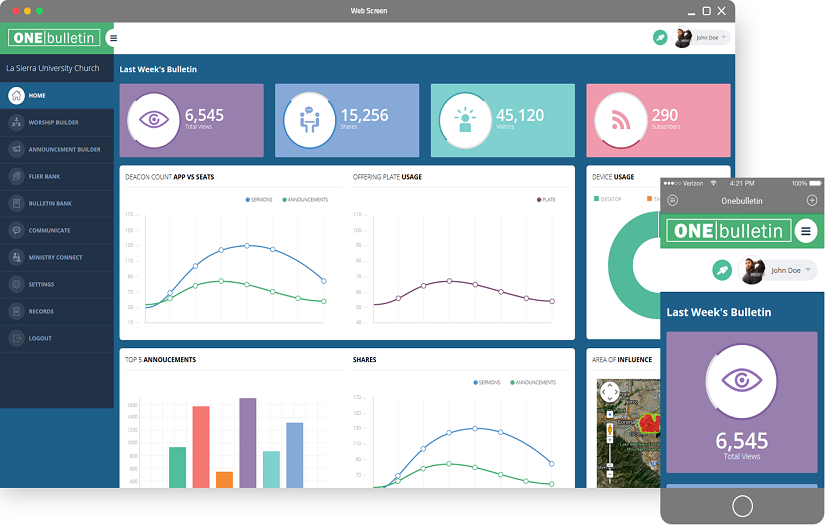The height and width of the screenshot is (525, 825).
Task: Toggle SERMONS legend in Deacon Count chart
Action: [259, 200]
